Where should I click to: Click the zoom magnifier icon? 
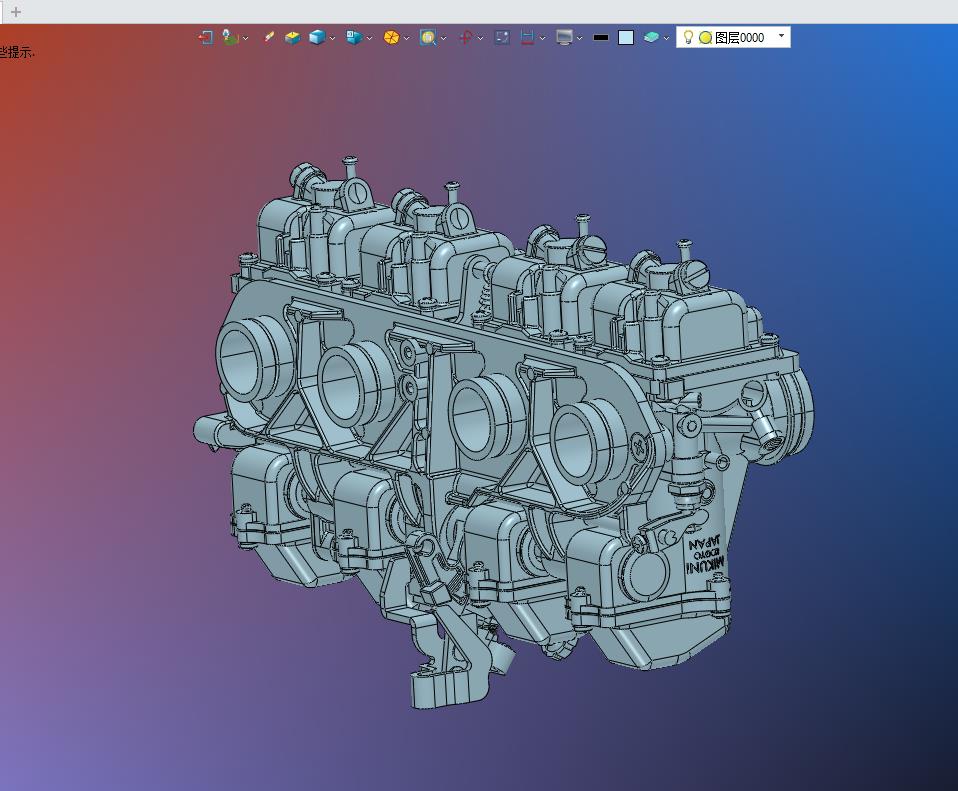[428, 37]
